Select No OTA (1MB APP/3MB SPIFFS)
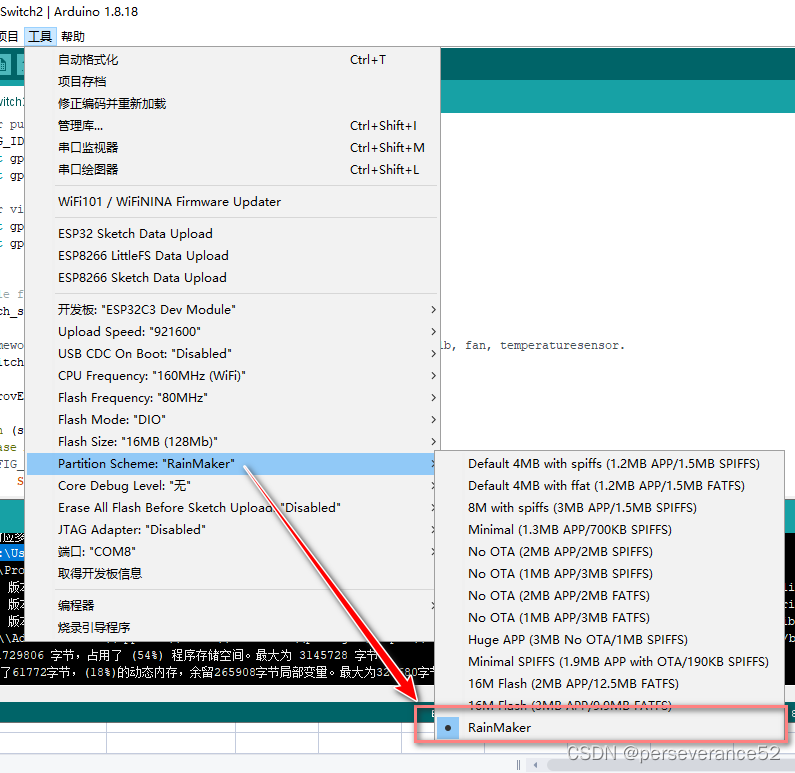 tap(609, 574)
